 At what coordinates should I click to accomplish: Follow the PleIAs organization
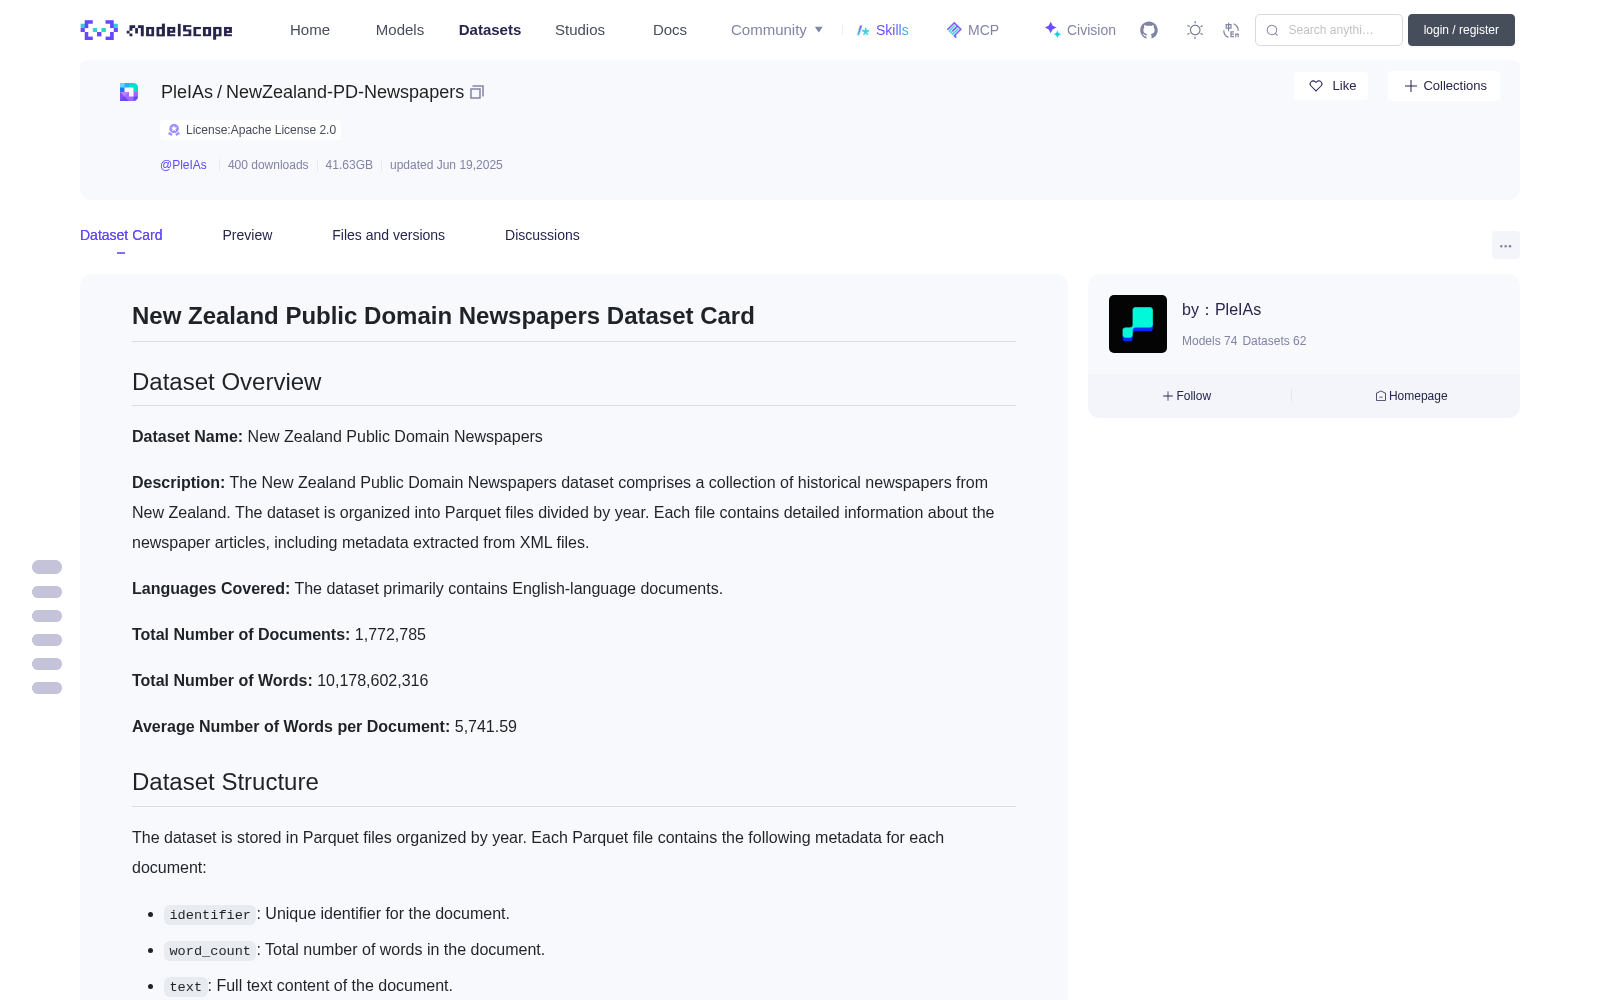1187,396
